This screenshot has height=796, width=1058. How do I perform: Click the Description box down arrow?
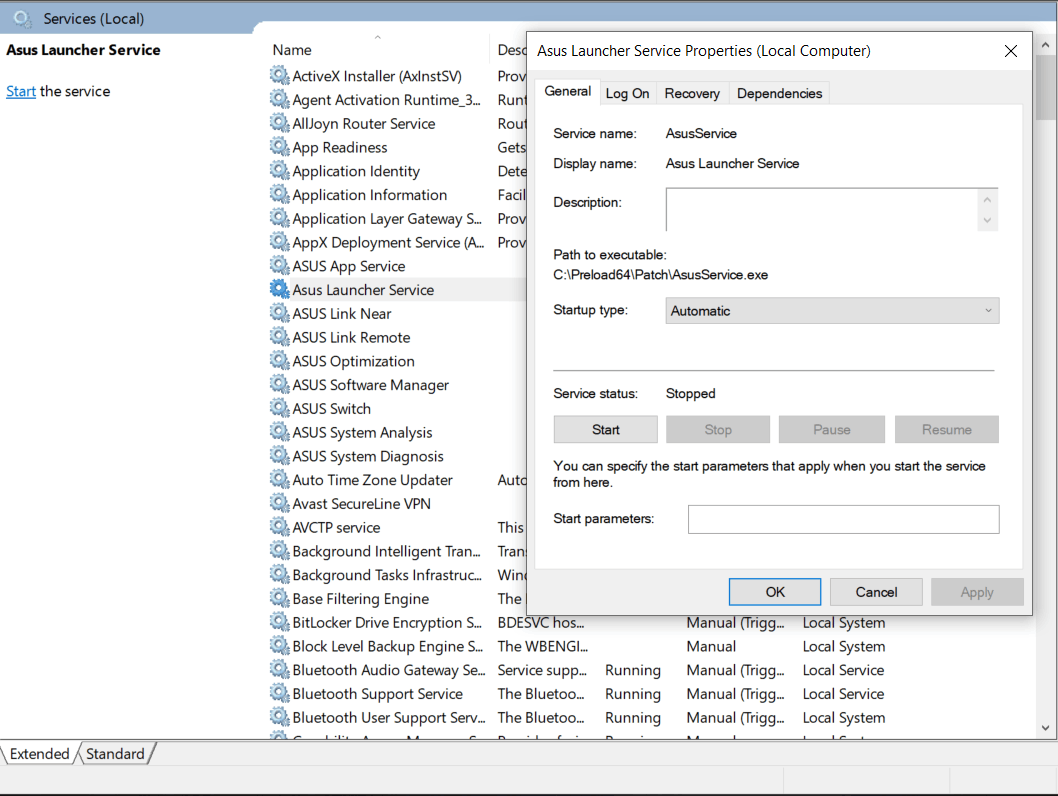coord(987,221)
